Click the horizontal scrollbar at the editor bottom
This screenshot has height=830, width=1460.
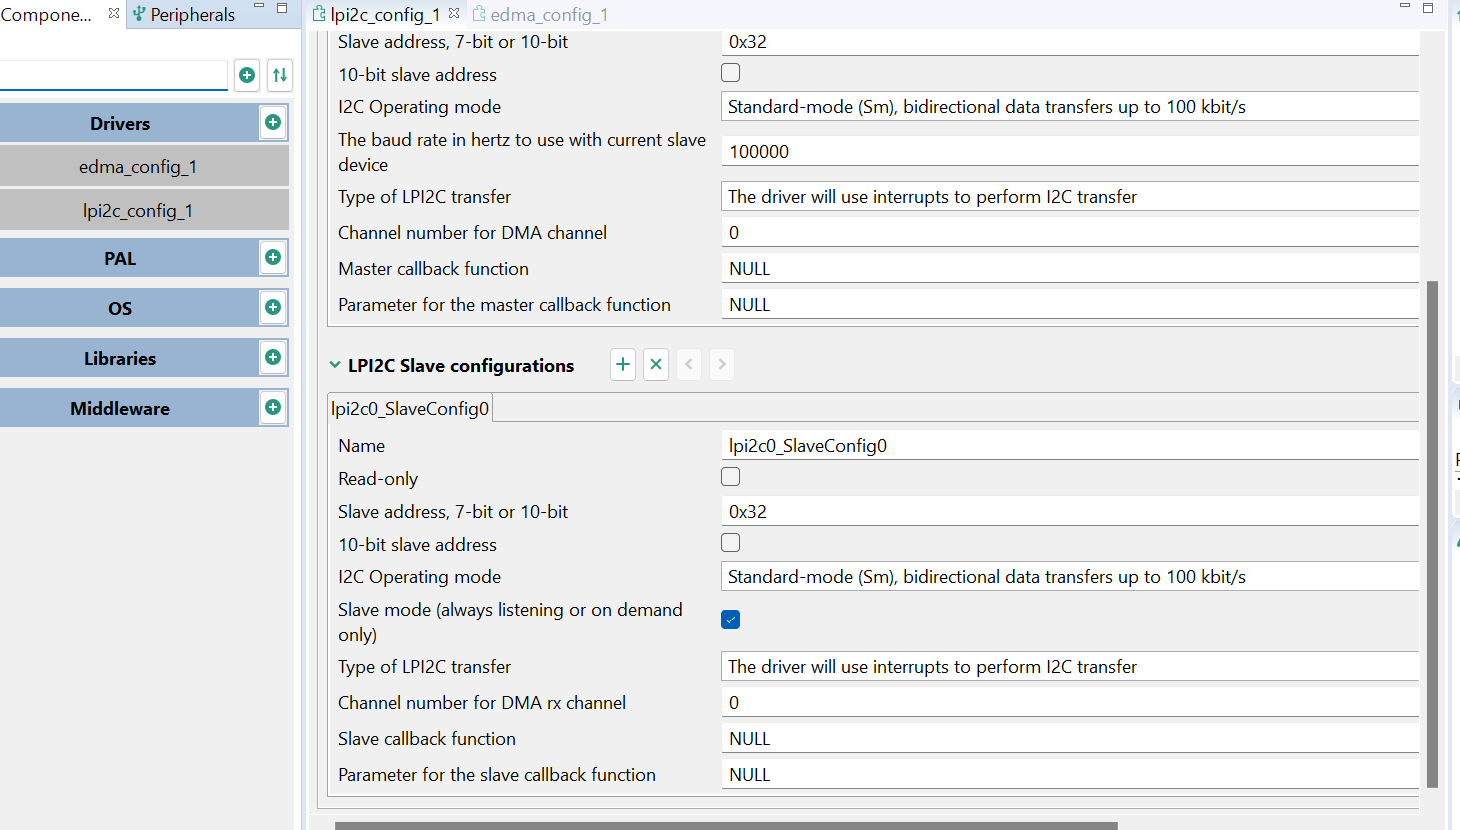tap(726, 825)
